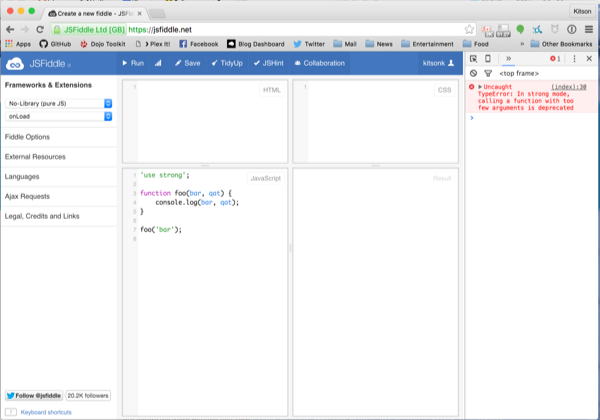Select the 'Create a new fiddle' tab
Screen dimensions: 600x420
[92, 13]
